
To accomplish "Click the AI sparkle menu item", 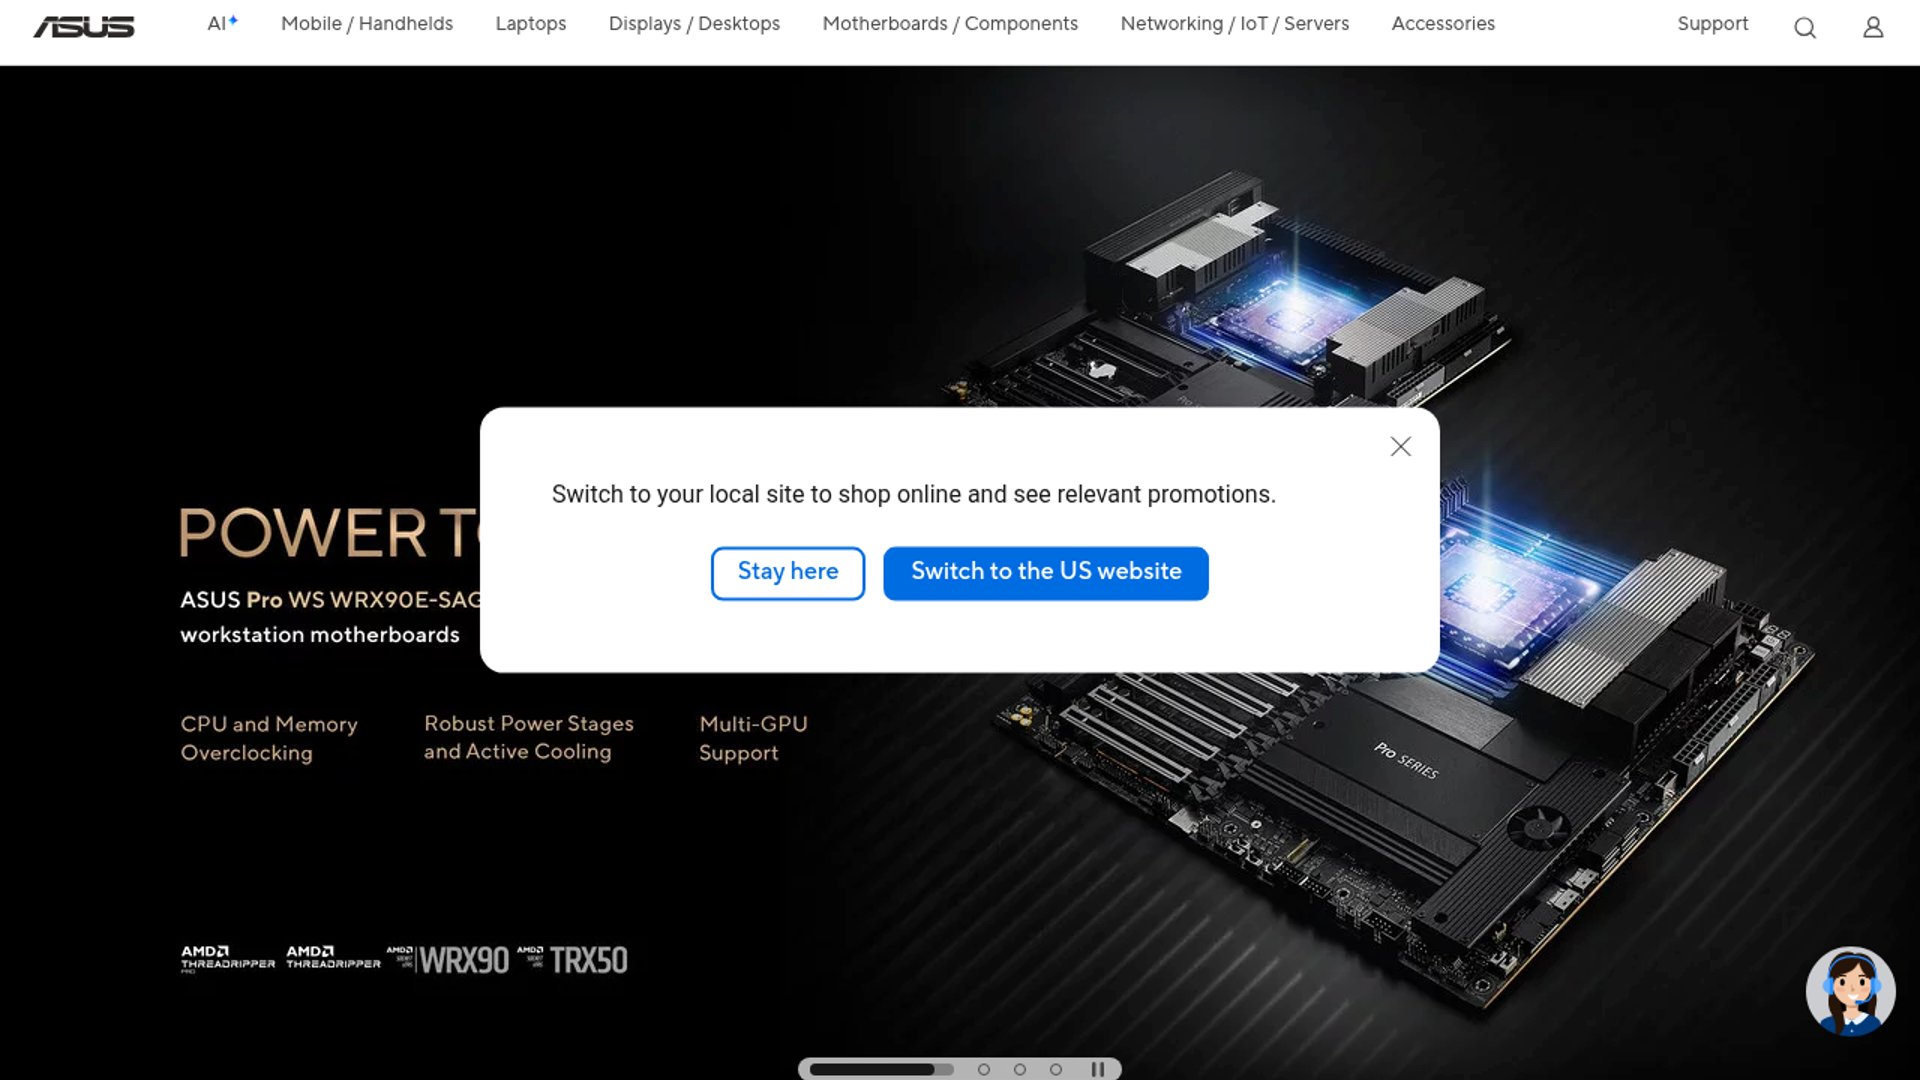I will [x=222, y=23].
